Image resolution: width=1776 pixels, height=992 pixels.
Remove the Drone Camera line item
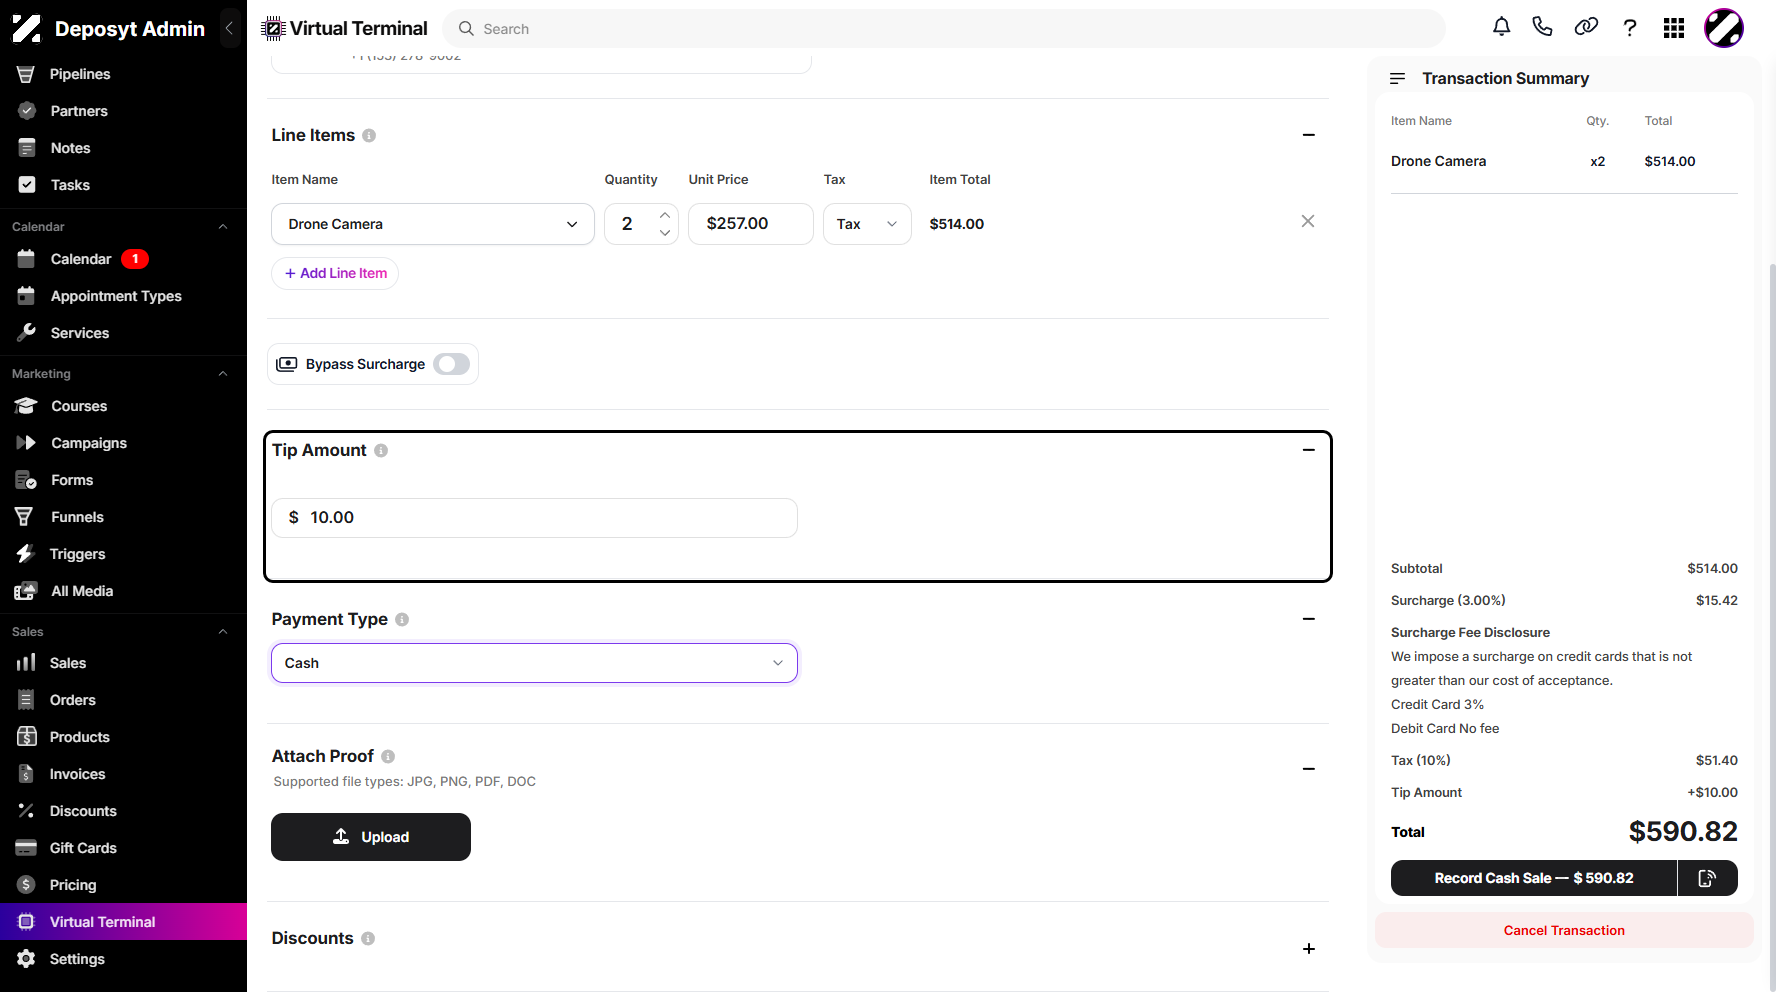(1308, 221)
